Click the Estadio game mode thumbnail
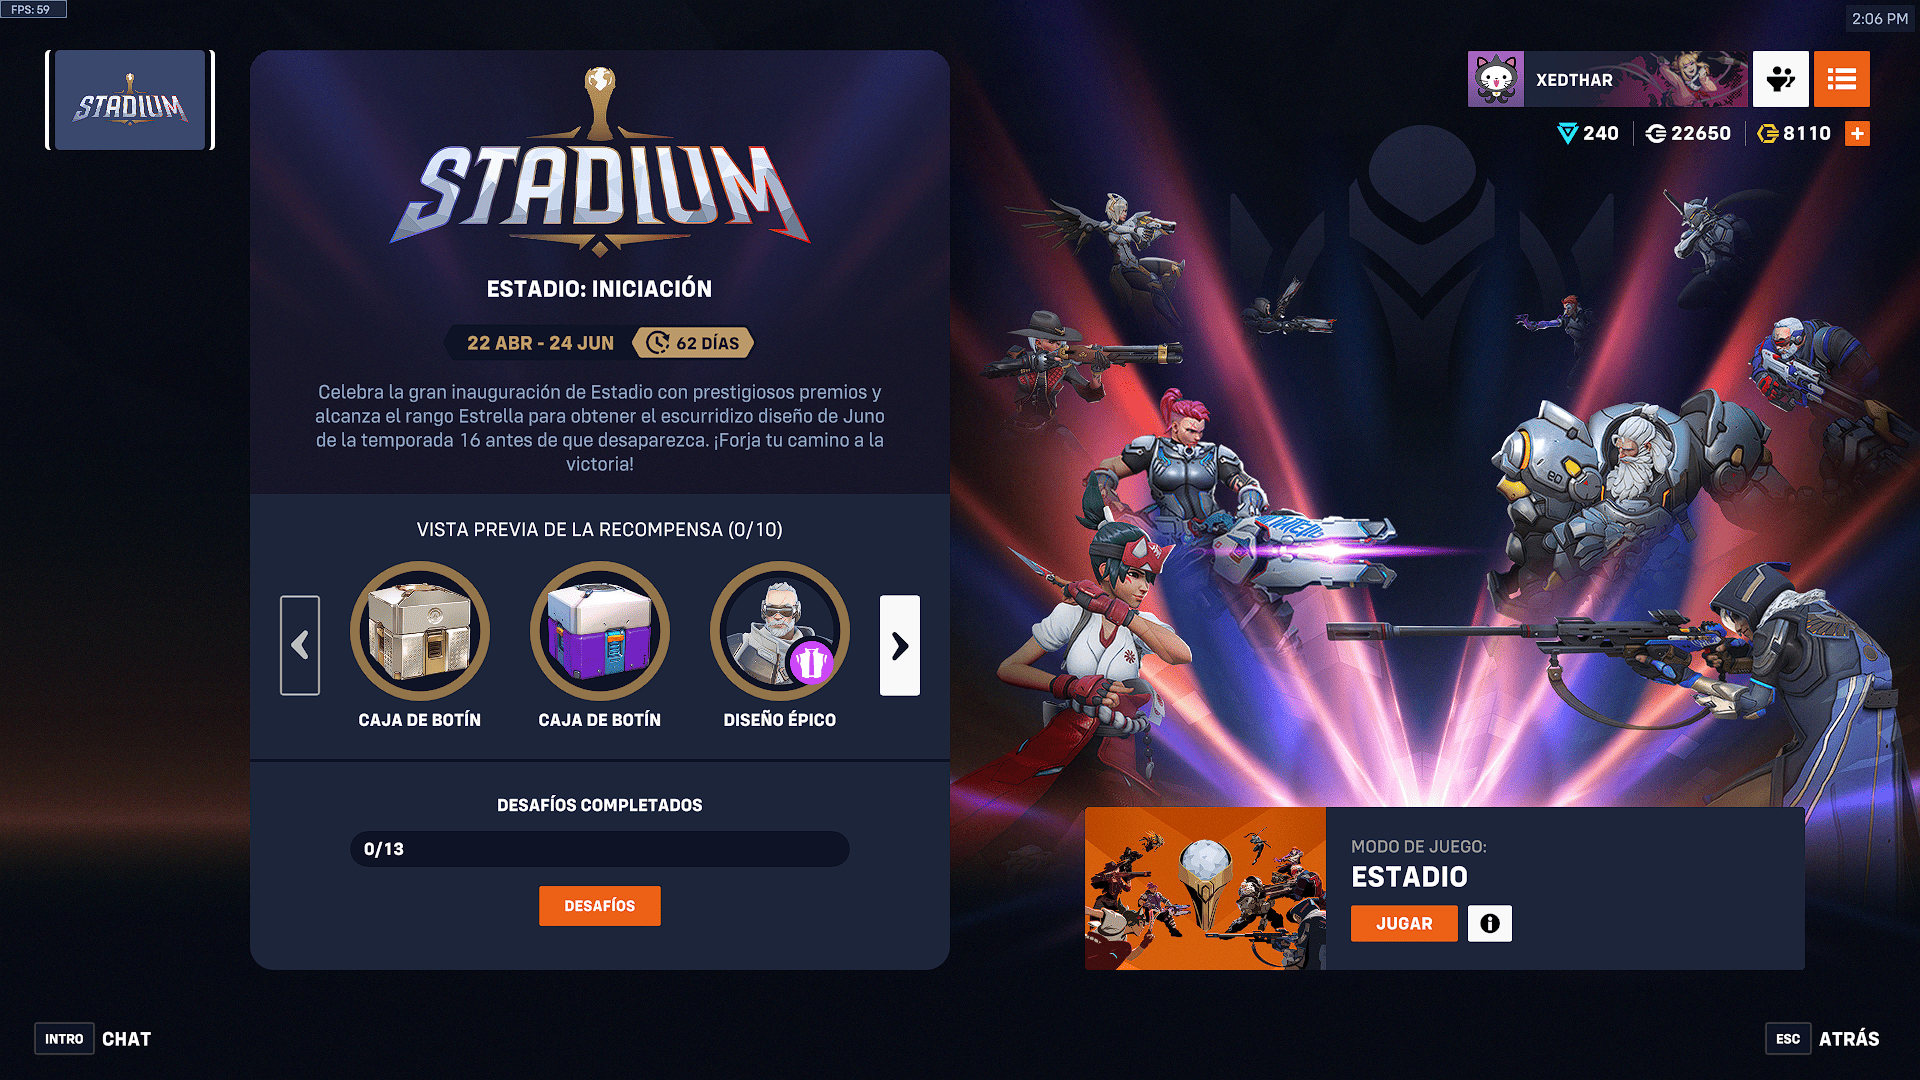Screen dimensions: 1920x1080 [1205, 888]
